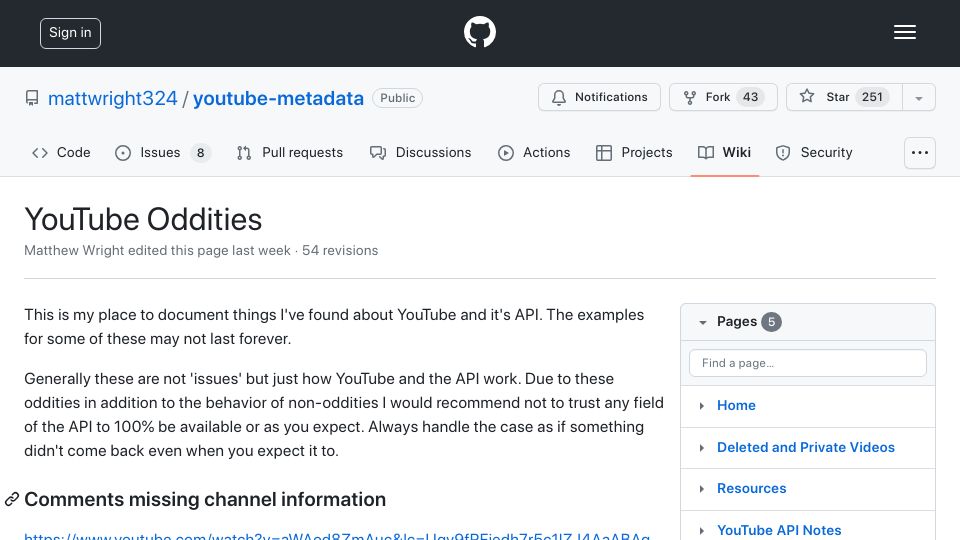The image size is (960, 540).
Task: Go to the Actions tab
Action: [534, 152]
